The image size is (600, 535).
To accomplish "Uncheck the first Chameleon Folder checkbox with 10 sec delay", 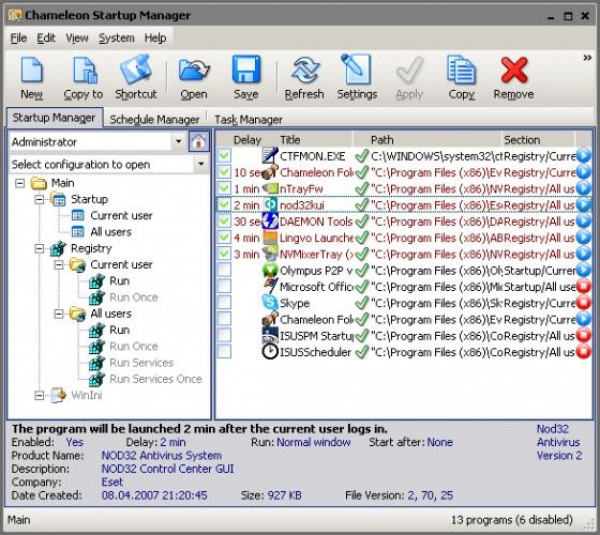I will pos(224,172).
